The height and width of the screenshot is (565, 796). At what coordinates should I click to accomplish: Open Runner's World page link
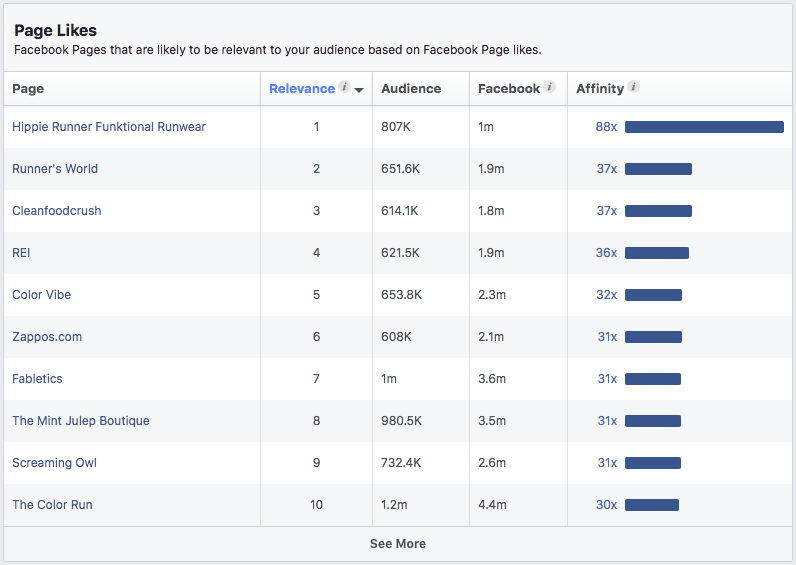[x=55, y=169]
